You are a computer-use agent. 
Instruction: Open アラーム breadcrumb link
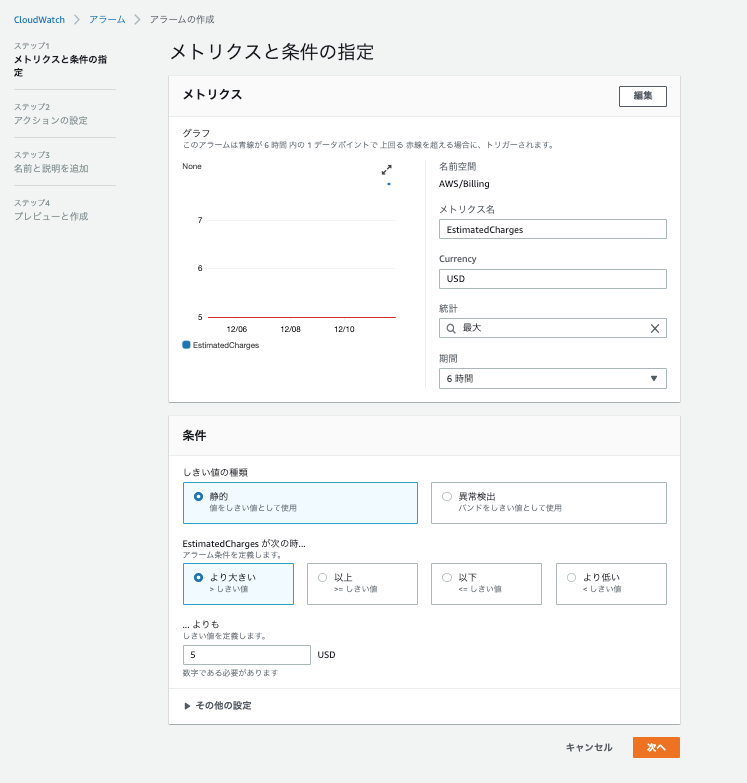tap(107, 19)
